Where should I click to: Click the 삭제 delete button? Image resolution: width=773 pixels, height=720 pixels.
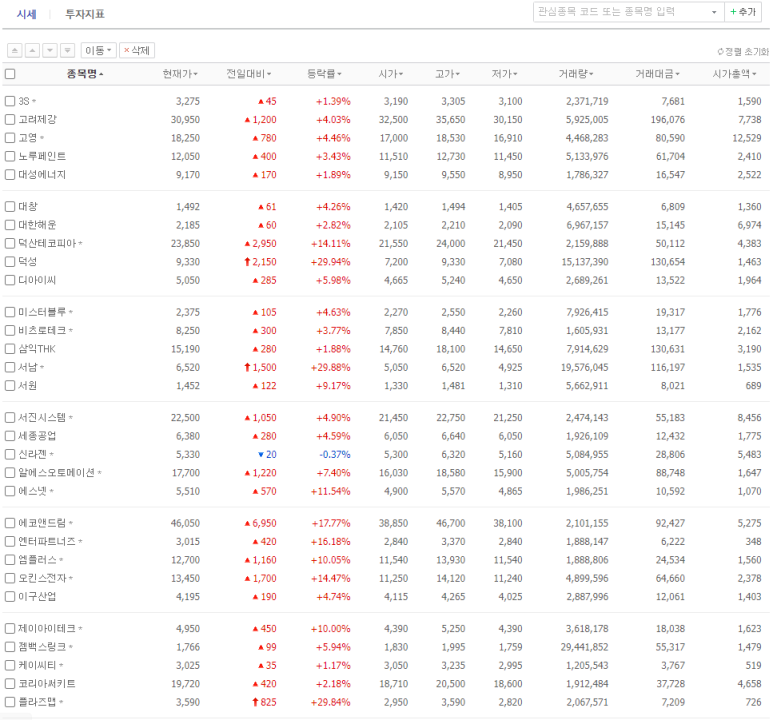click(x=137, y=50)
